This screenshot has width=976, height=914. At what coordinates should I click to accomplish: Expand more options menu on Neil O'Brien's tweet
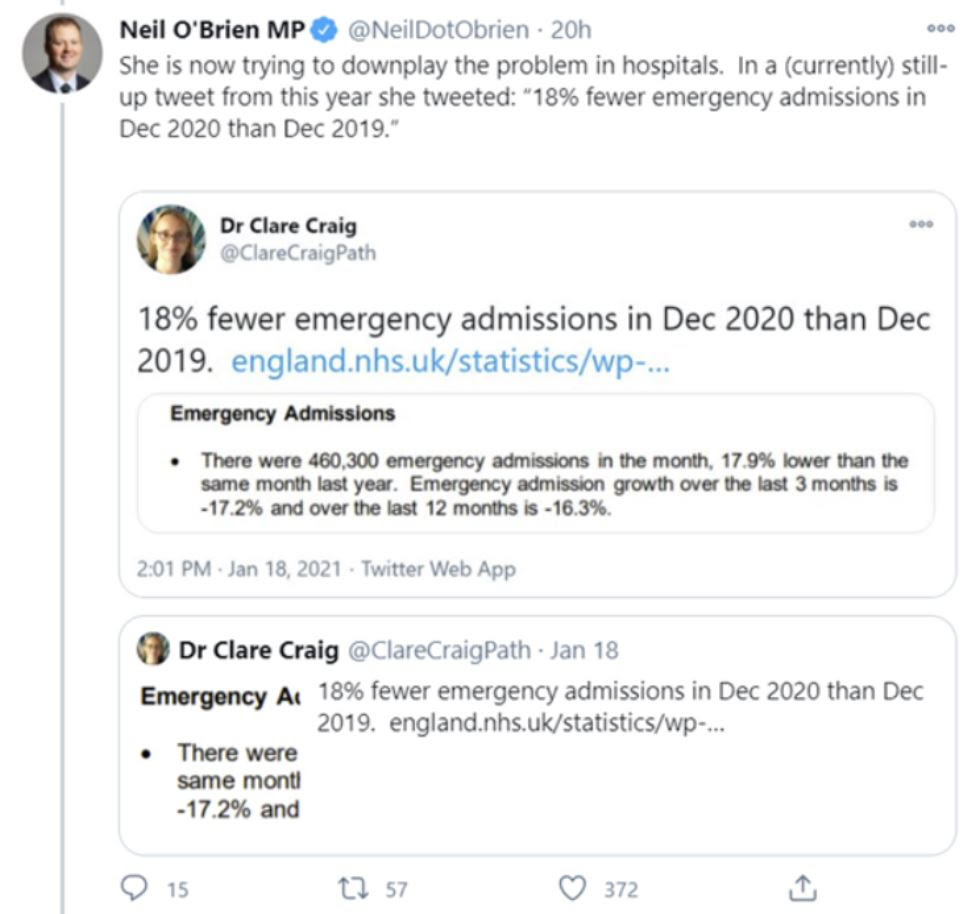941,28
